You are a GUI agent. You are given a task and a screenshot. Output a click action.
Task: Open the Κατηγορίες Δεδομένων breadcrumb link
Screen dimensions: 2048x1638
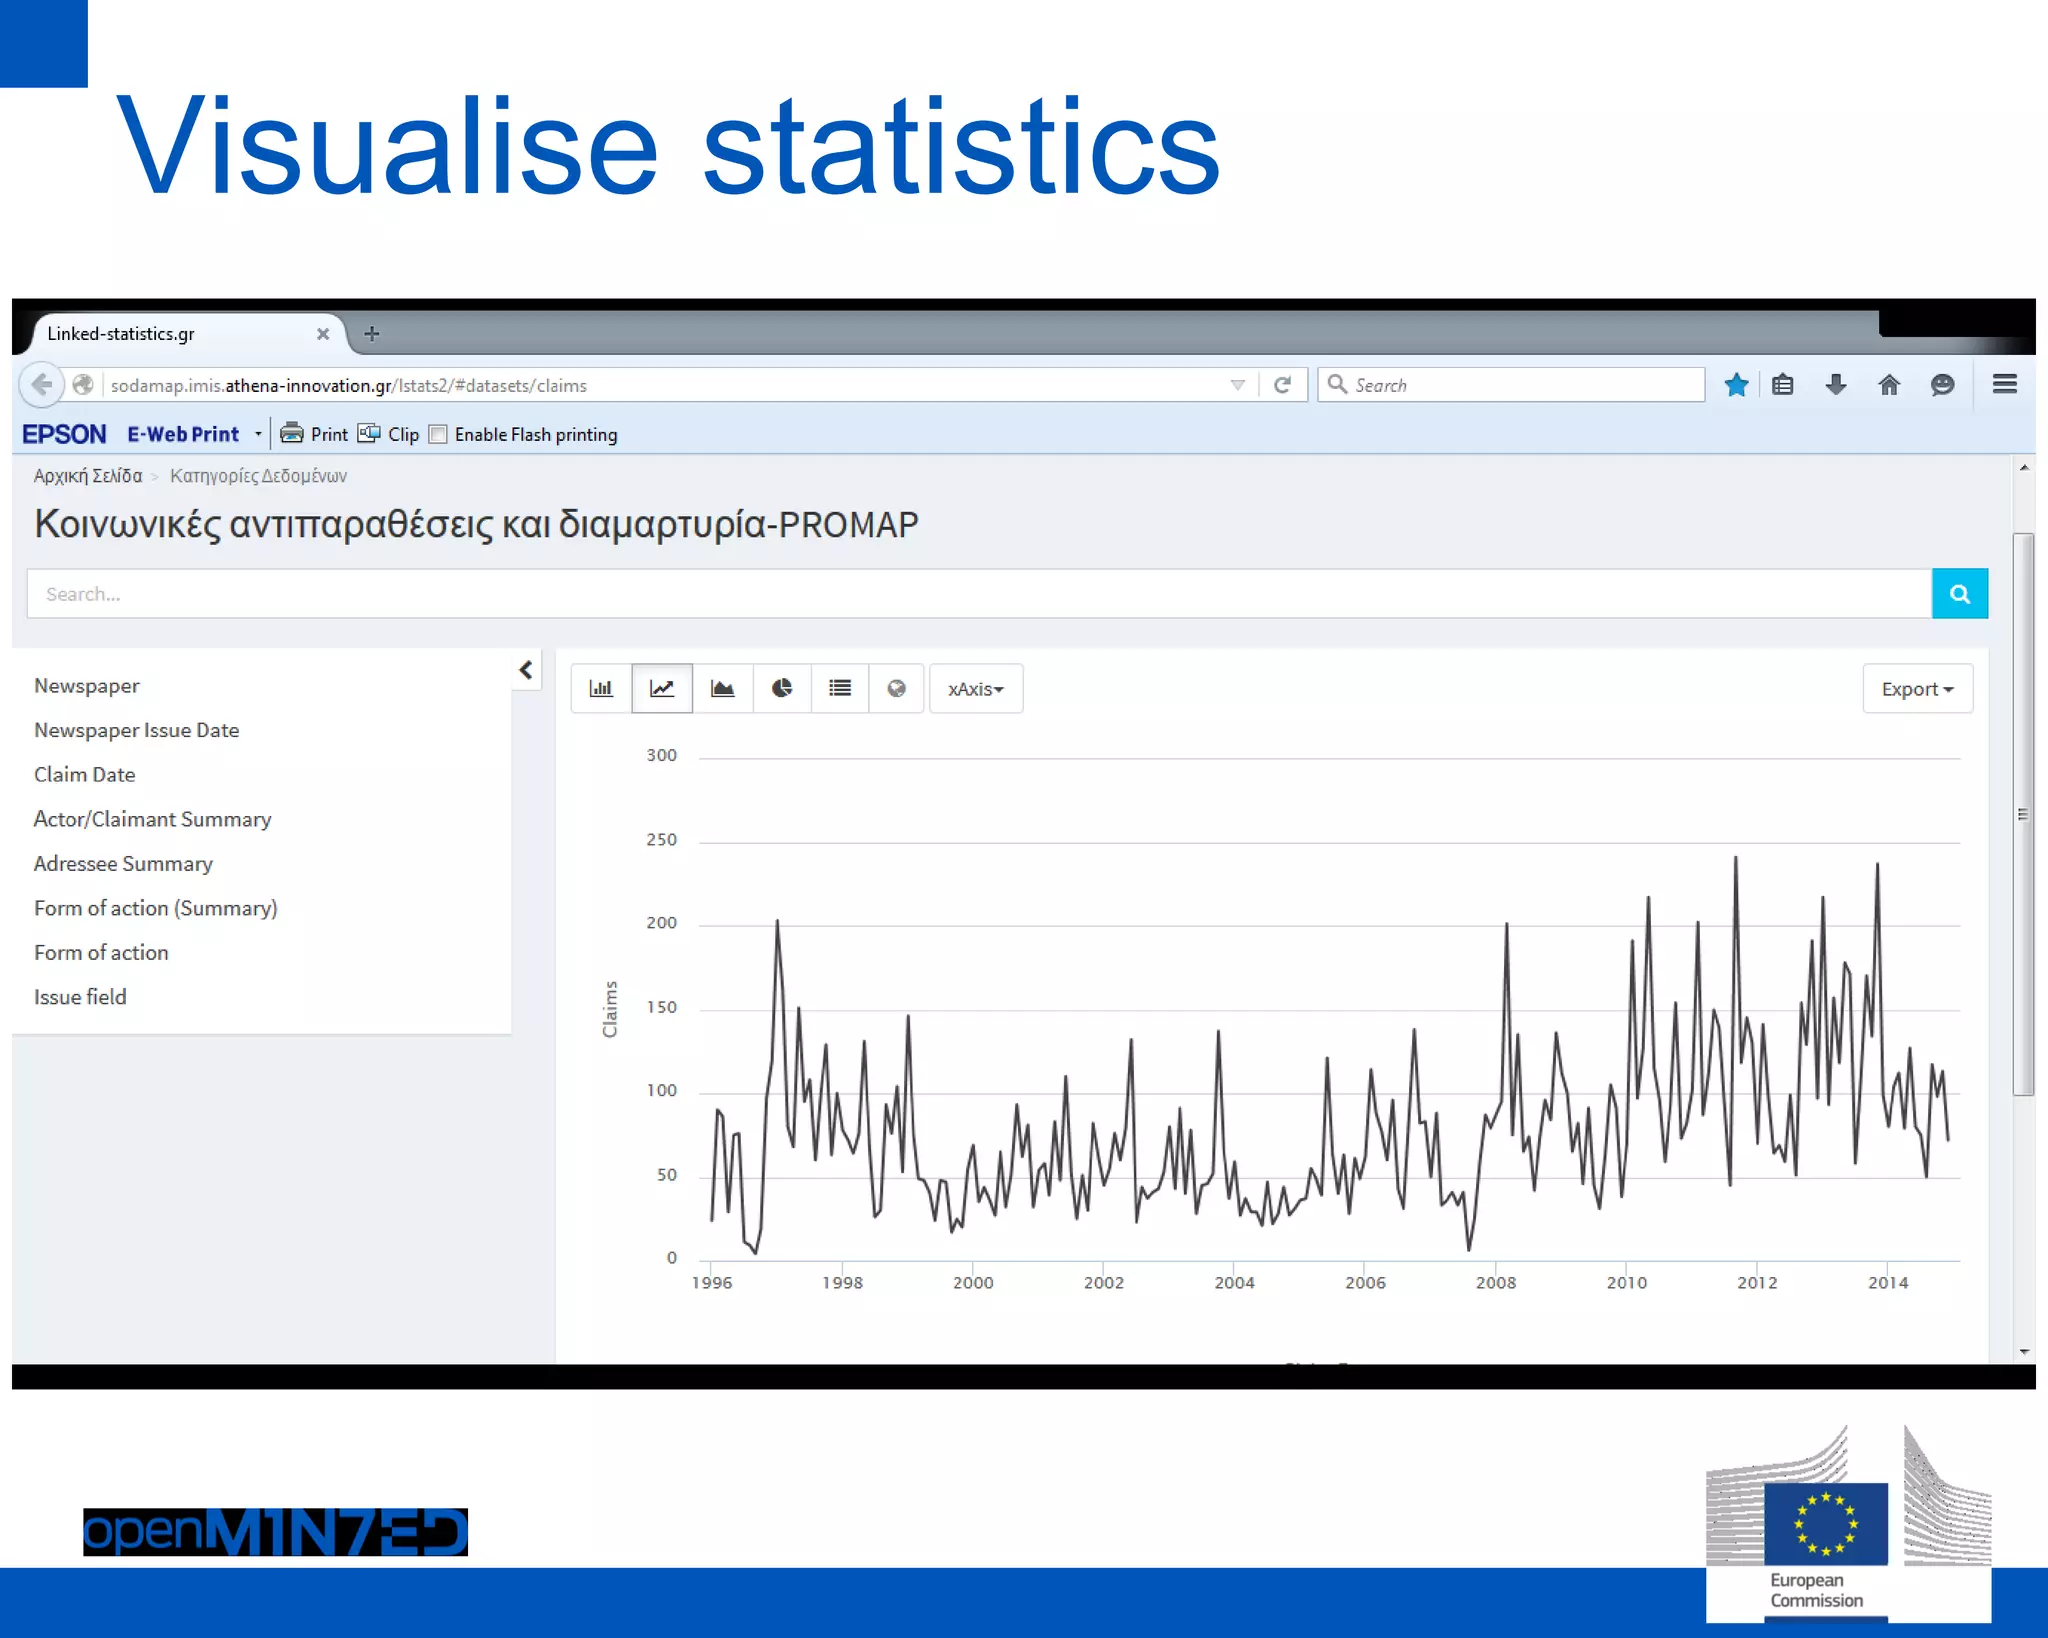click(258, 476)
